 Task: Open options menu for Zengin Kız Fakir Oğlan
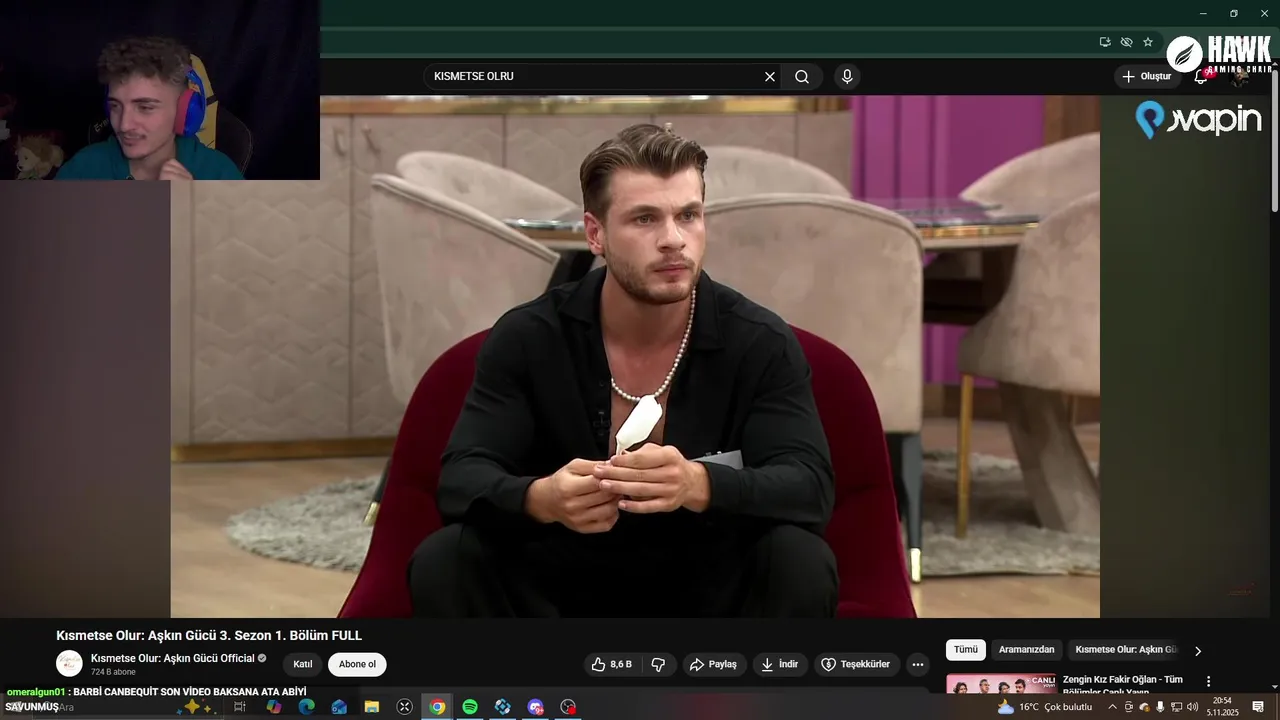click(x=1208, y=681)
